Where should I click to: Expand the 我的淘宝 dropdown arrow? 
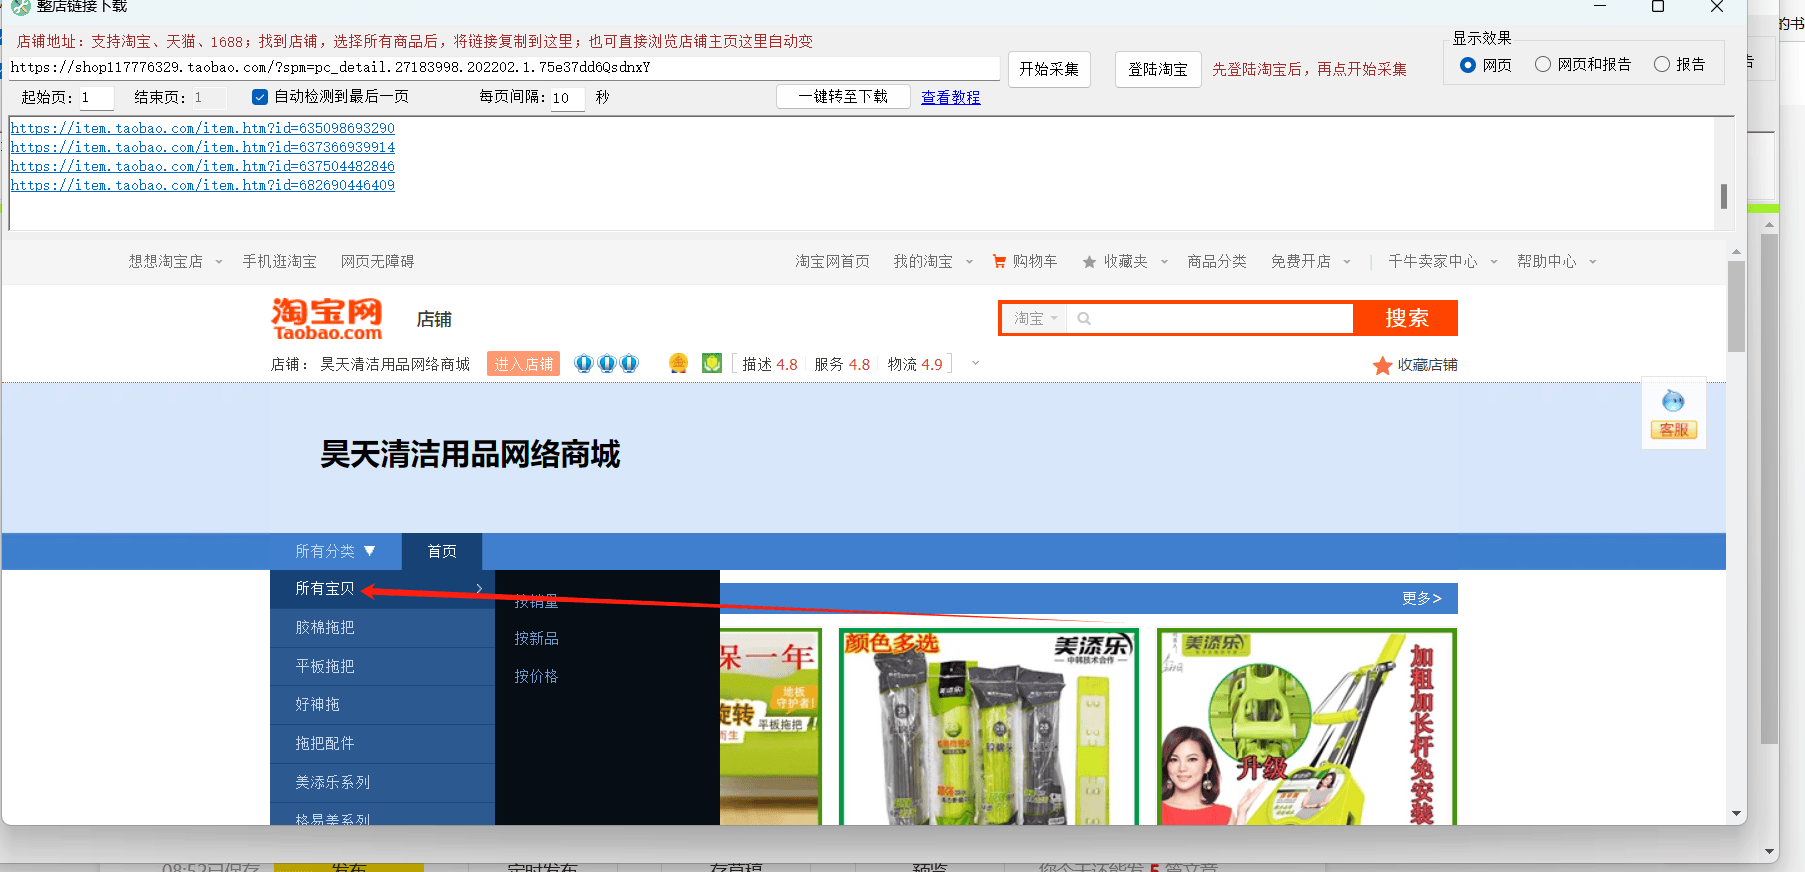coord(969,262)
